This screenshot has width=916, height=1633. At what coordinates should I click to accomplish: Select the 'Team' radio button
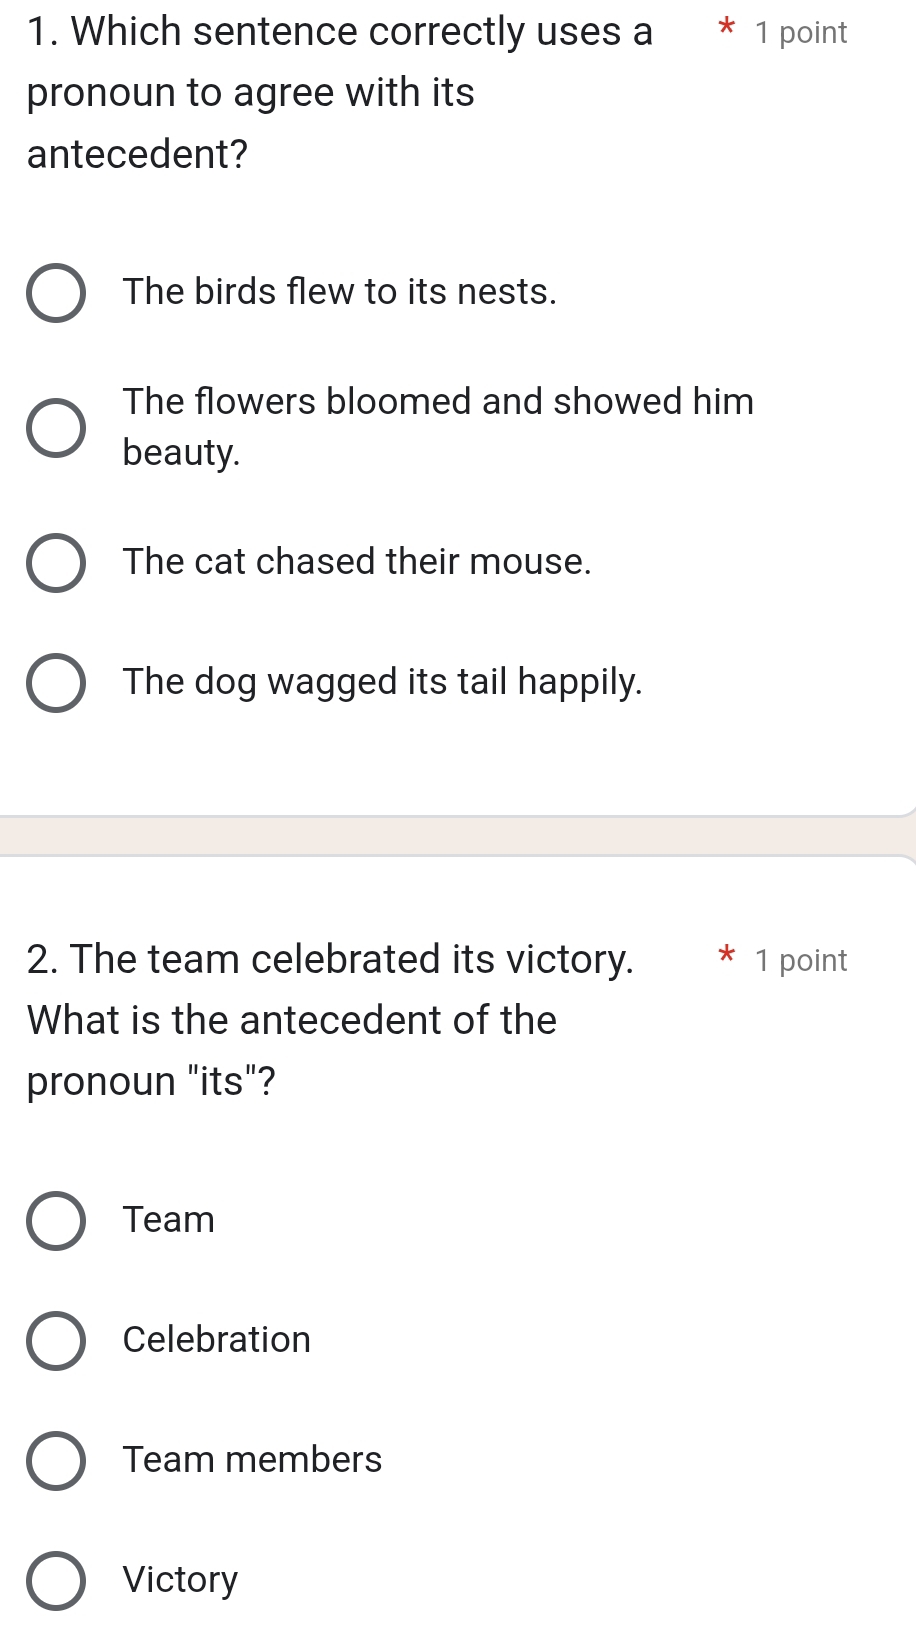56,1220
